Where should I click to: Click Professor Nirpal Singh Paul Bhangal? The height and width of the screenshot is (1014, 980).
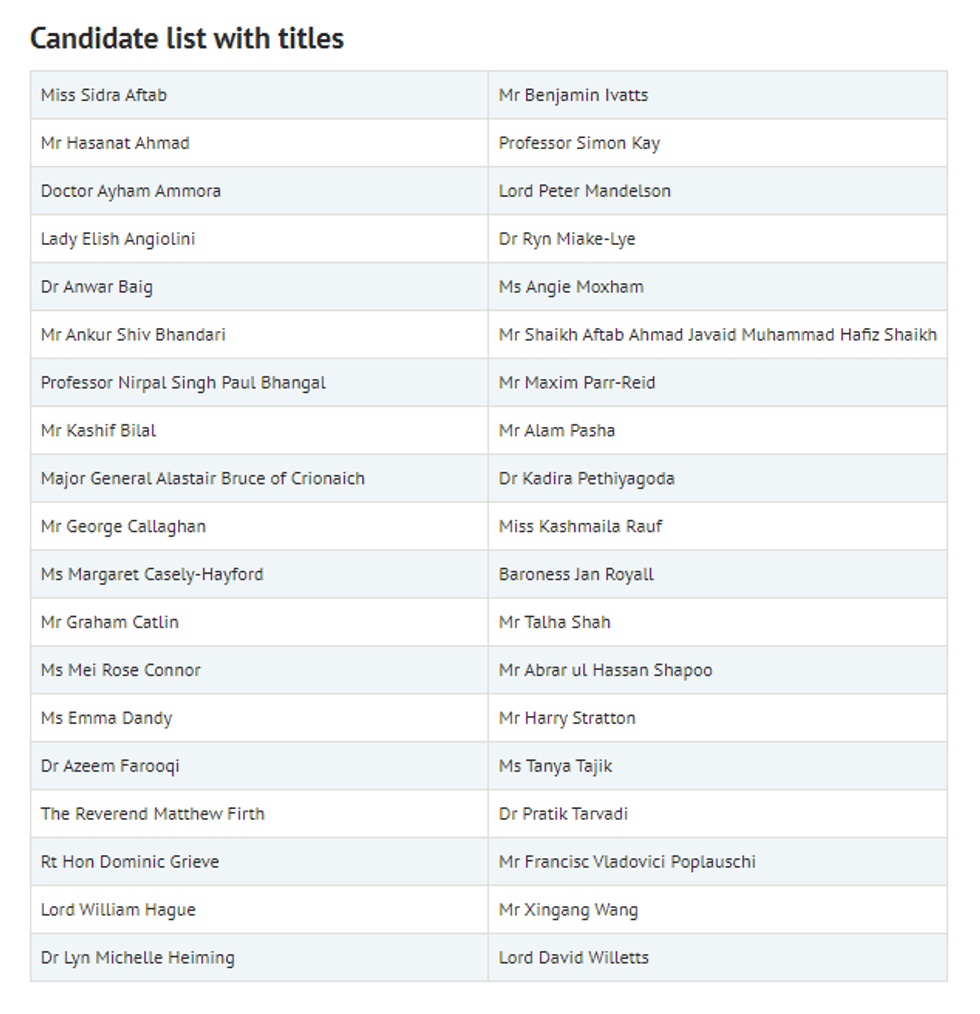(183, 383)
